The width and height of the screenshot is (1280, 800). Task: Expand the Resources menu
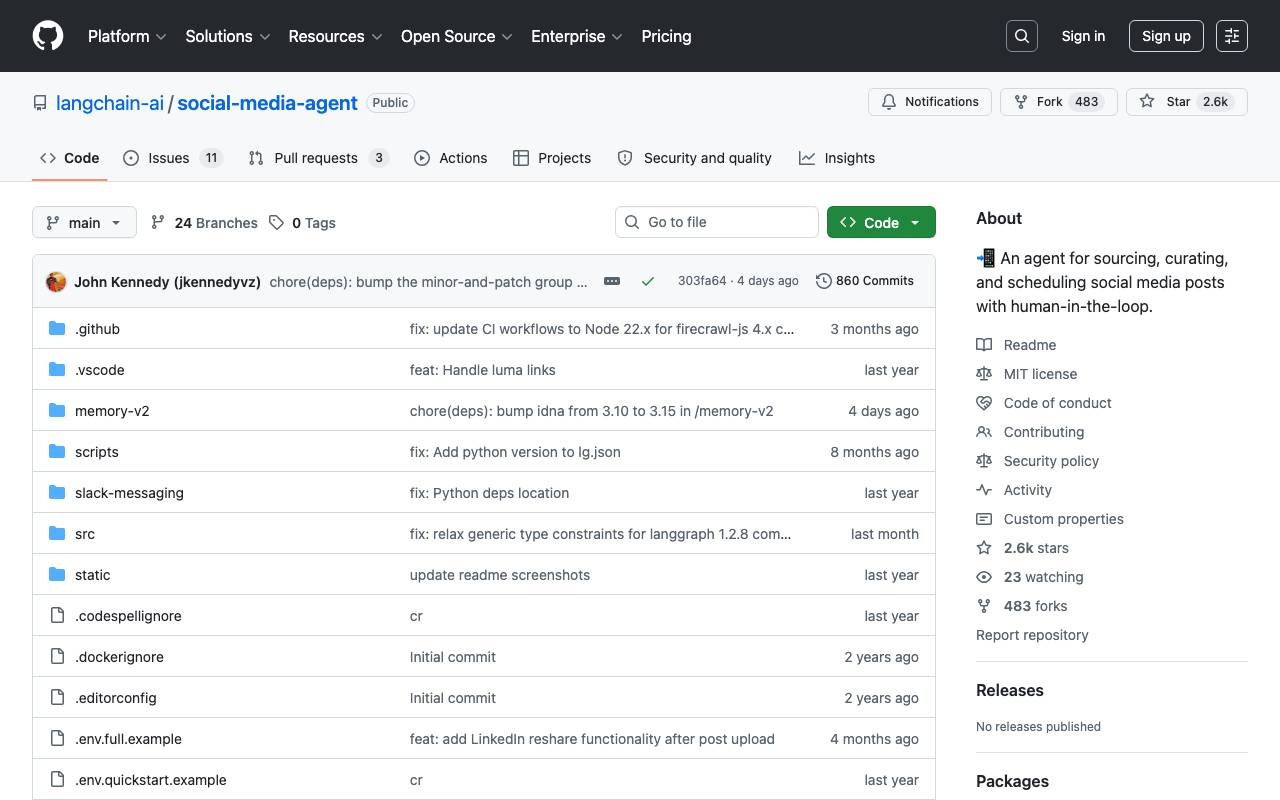pyautogui.click(x=336, y=36)
